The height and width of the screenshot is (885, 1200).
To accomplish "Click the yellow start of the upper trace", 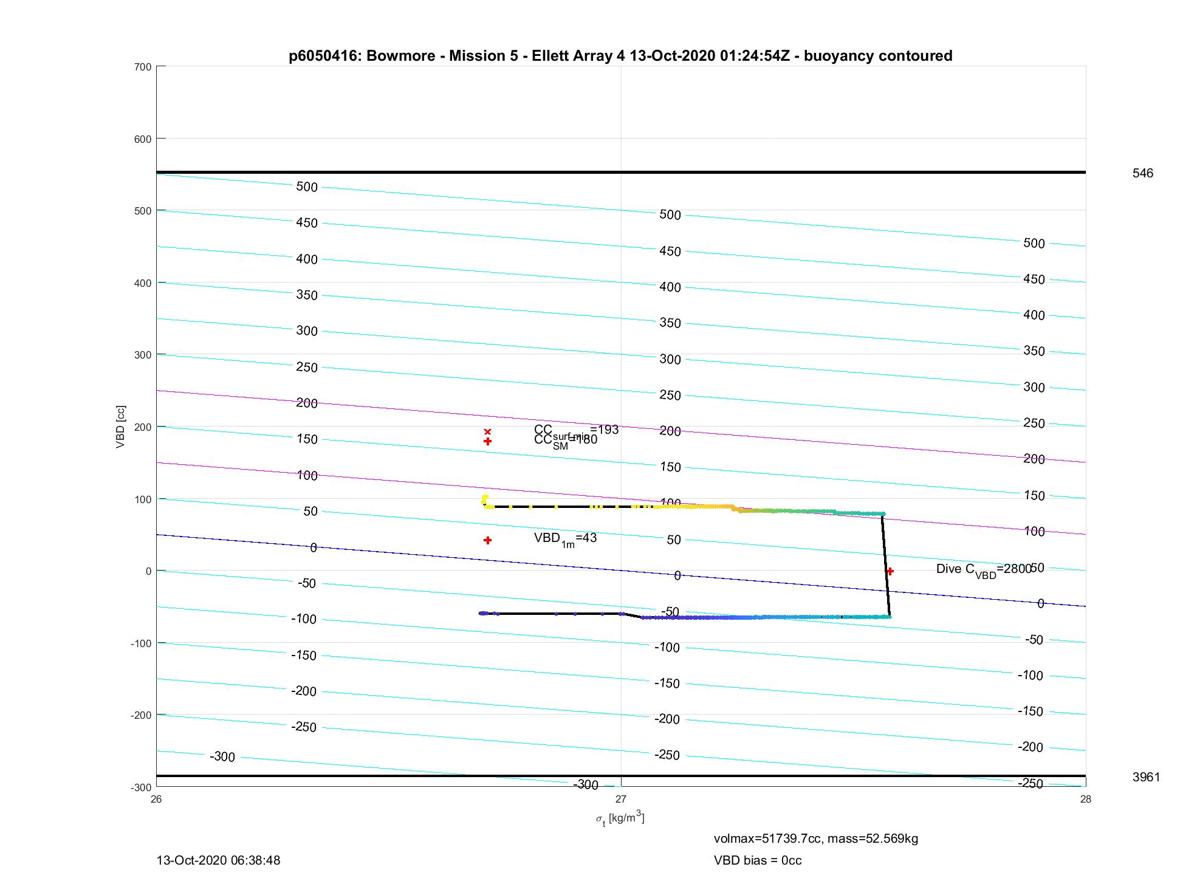I will click(x=485, y=500).
